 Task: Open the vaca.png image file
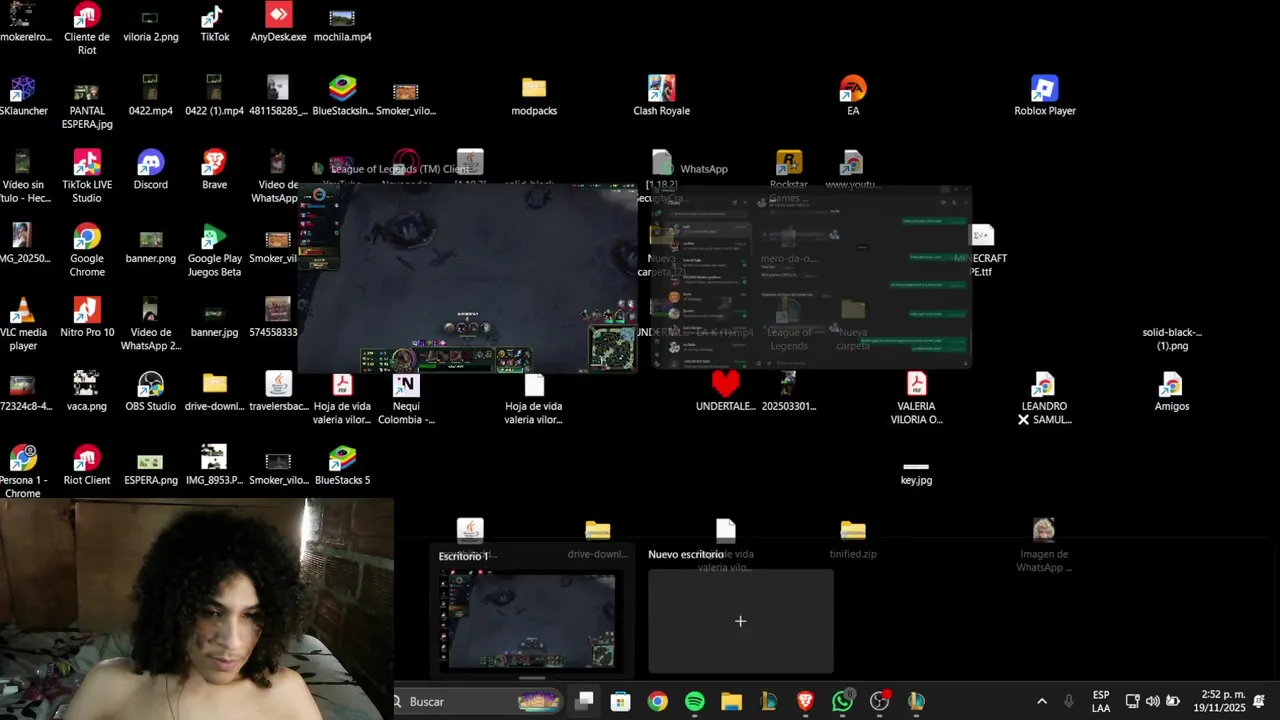(x=87, y=392)
